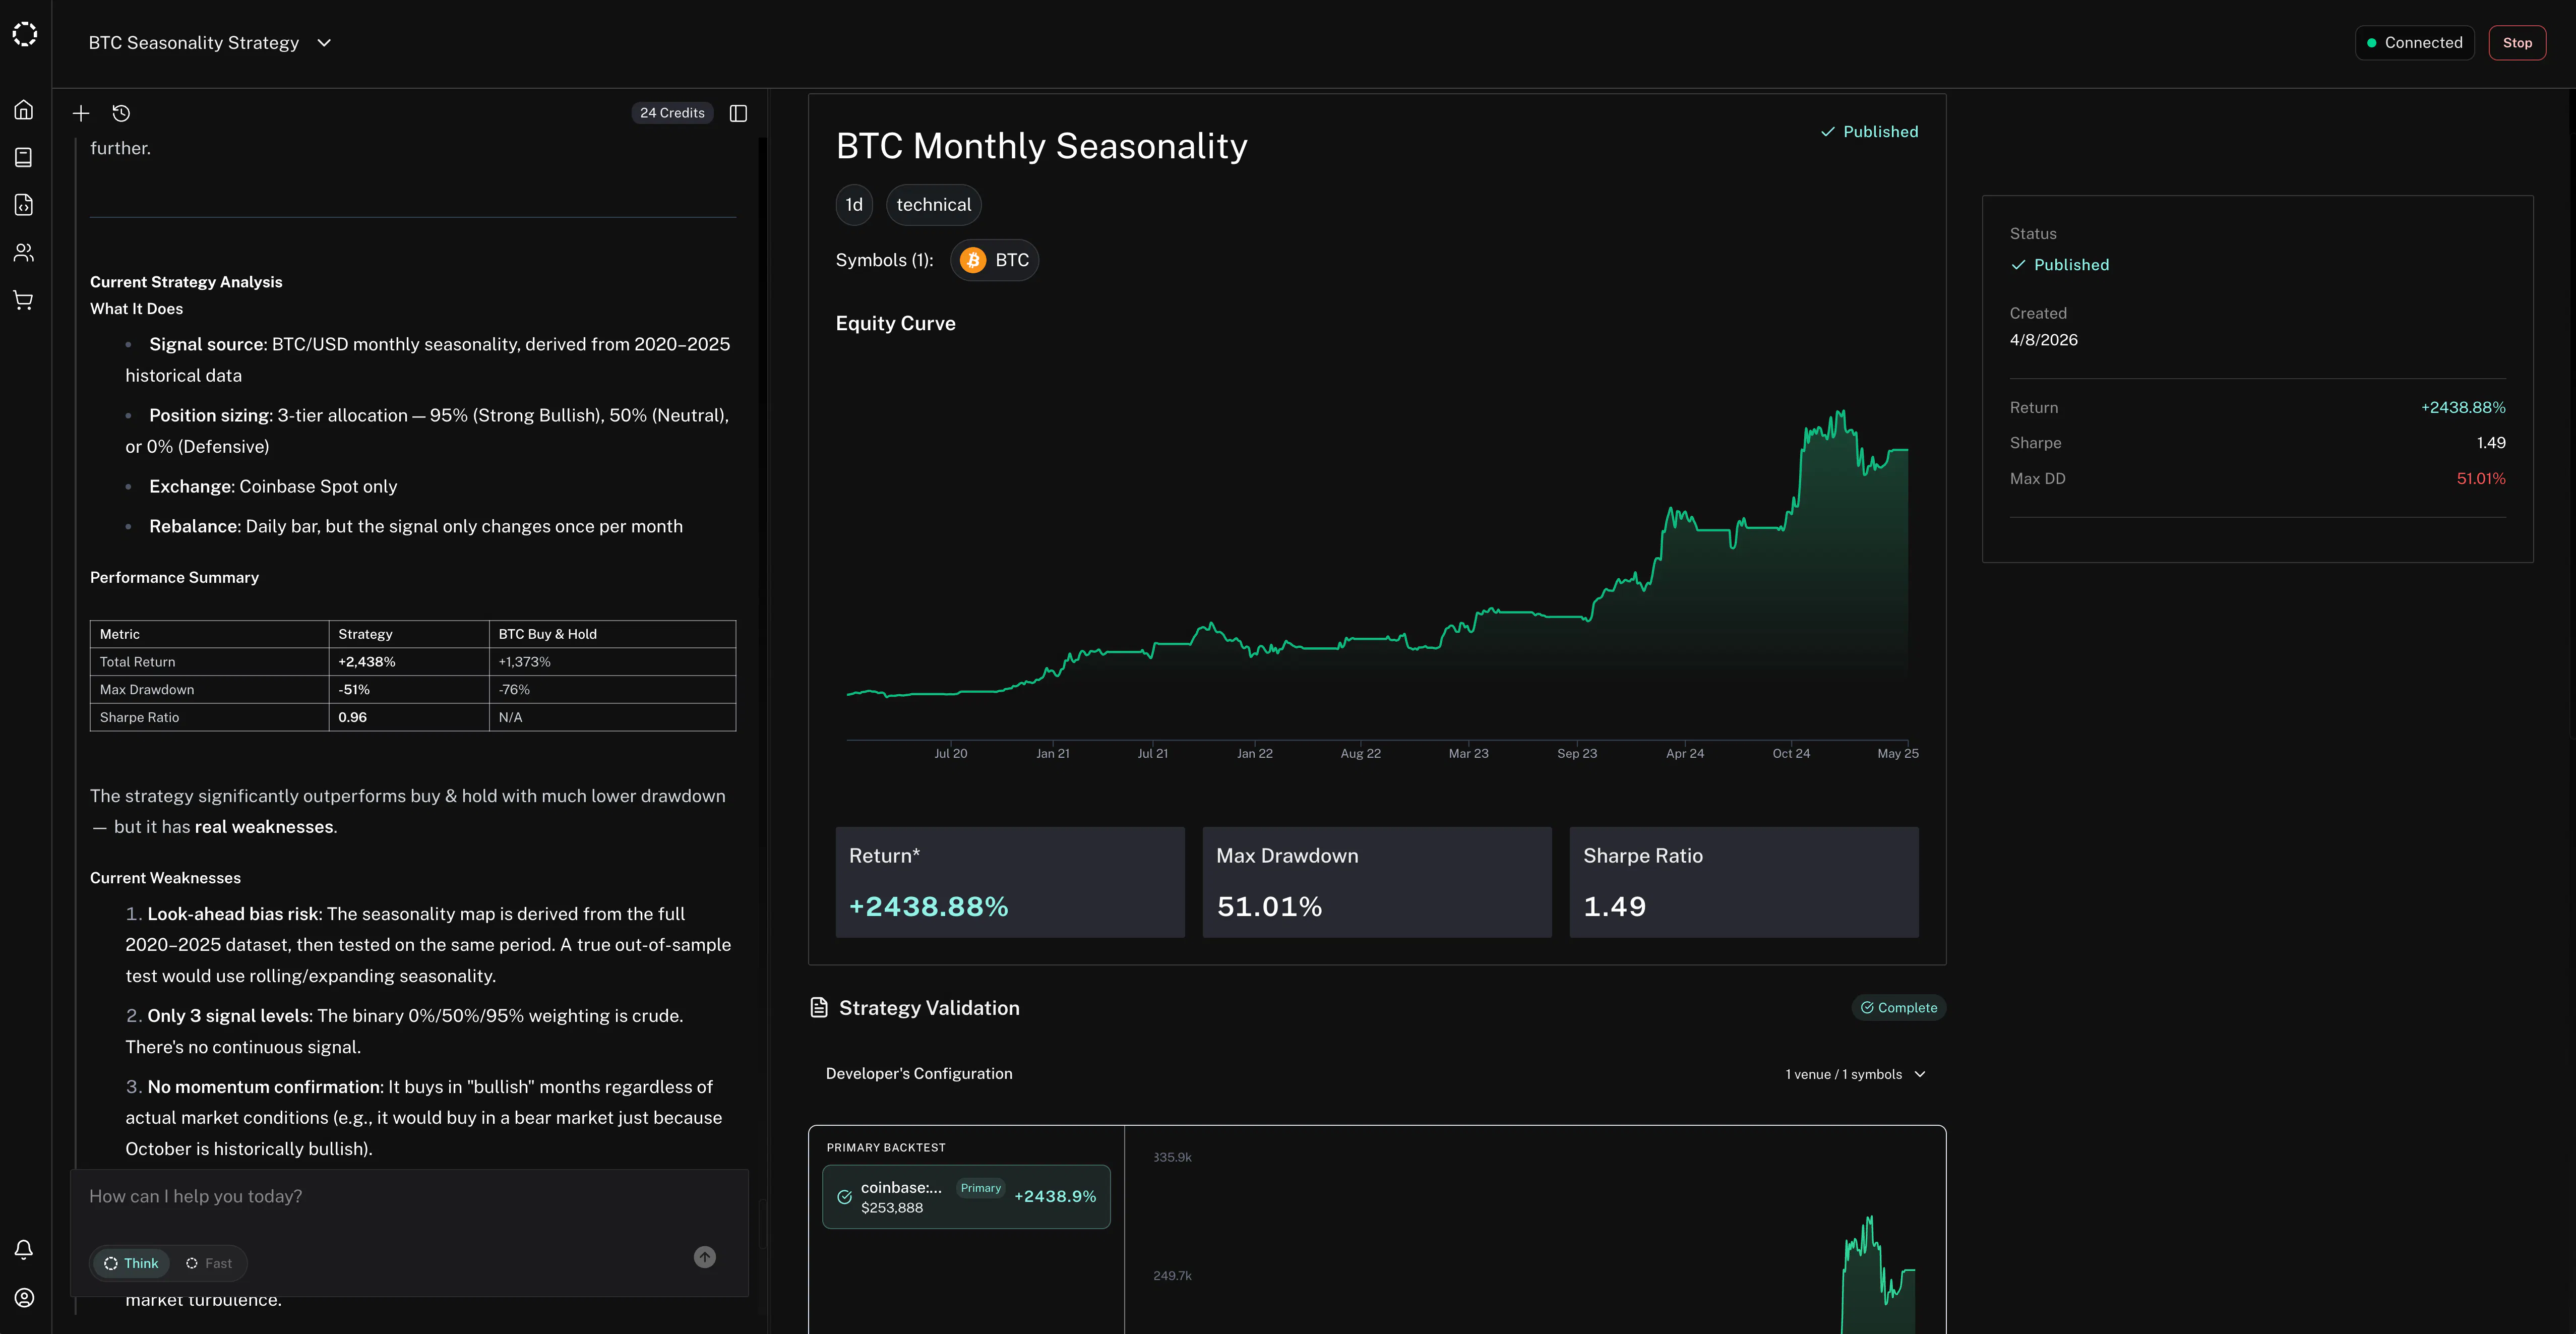Enable Think mode
Viewport: 2576px width, 1334px height.
pyautogui.click(x=131, y=1263)
